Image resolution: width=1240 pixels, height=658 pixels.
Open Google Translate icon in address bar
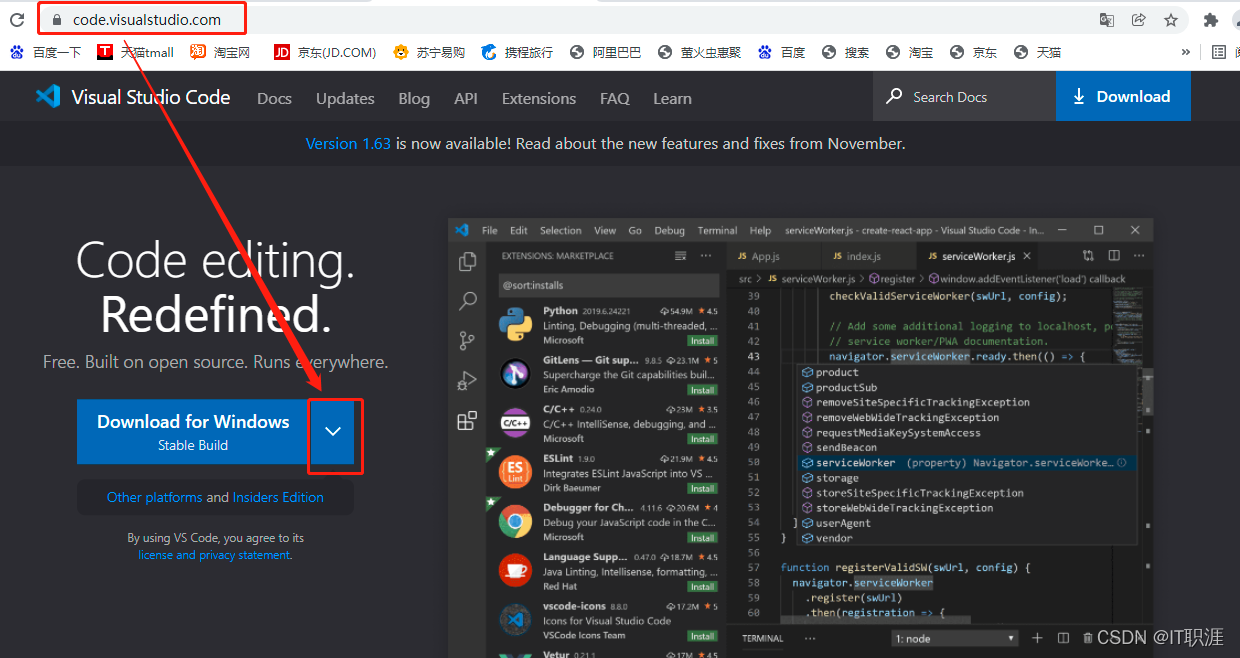[1107, 20]
